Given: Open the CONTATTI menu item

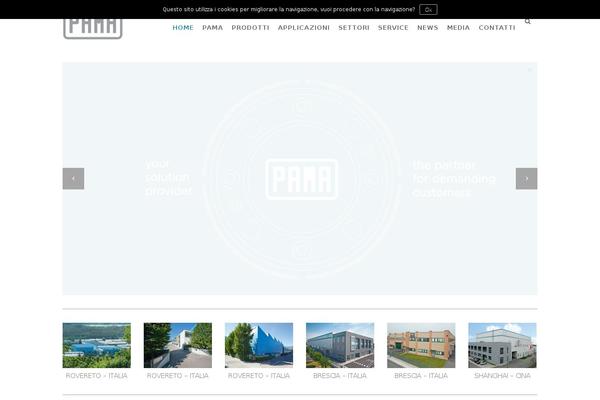Looking at the screenshot, I should pyautogui.click(x=497, y=28).
